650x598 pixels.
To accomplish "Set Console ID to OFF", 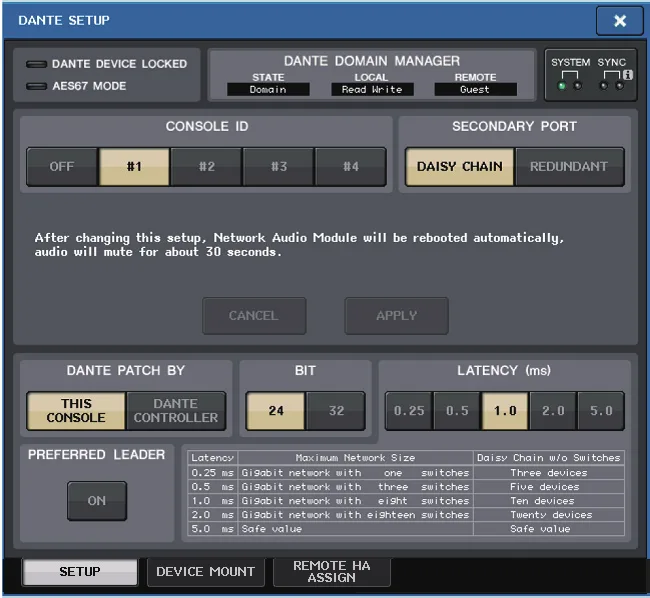I will (62, 167).
